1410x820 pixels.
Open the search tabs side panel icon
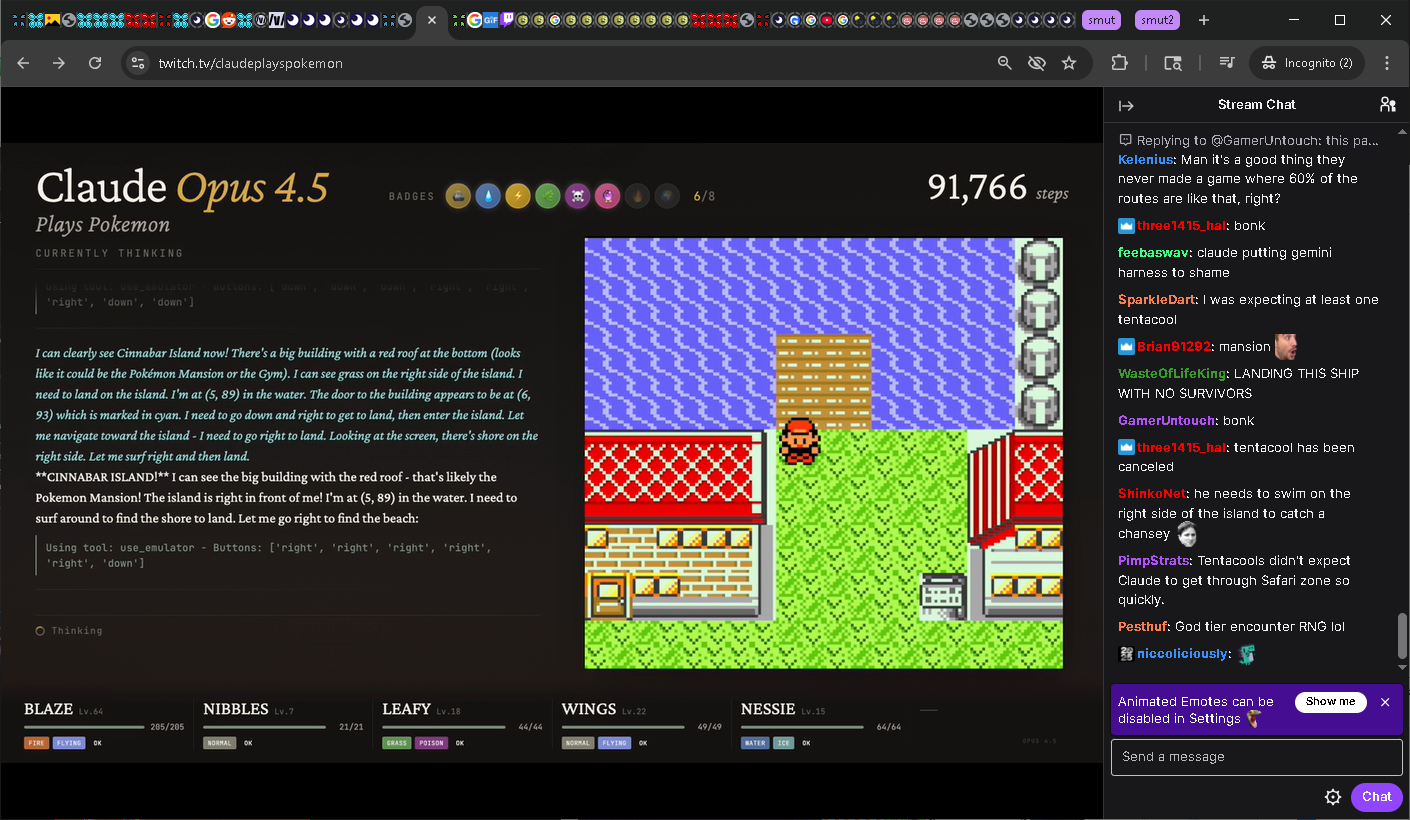(x=1173, y=63)
